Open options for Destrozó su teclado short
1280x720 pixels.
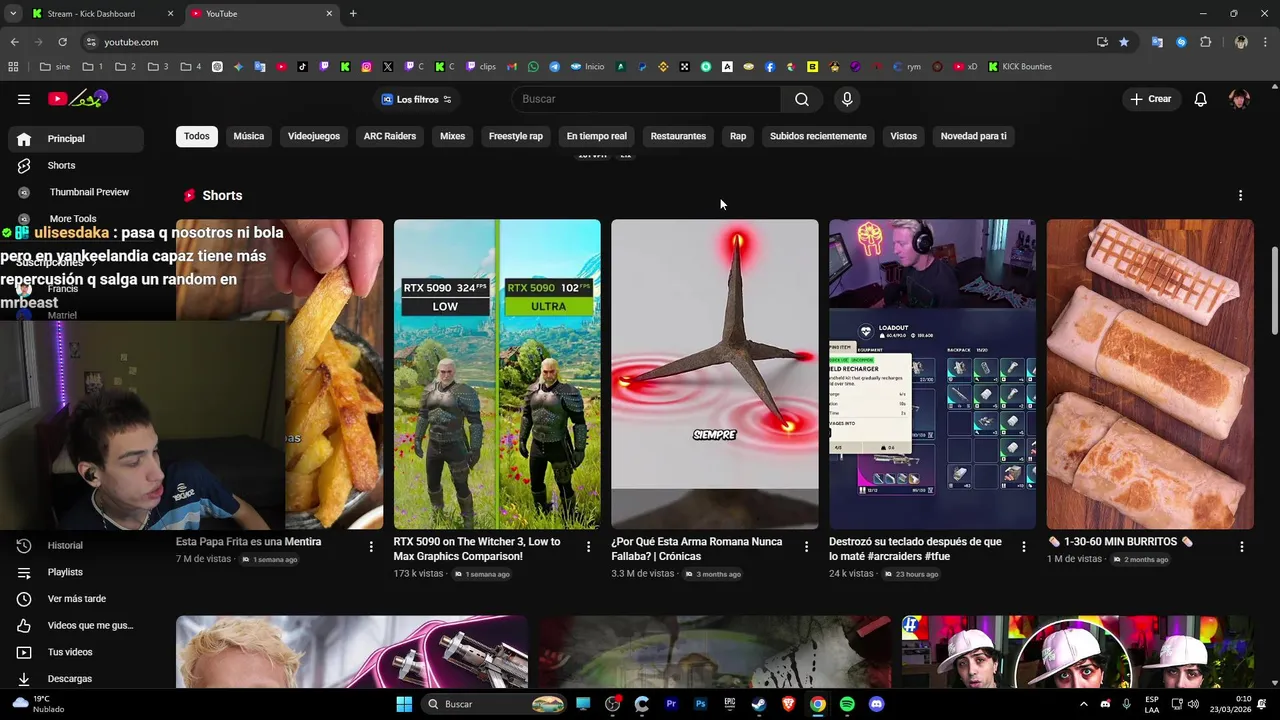1023,547
